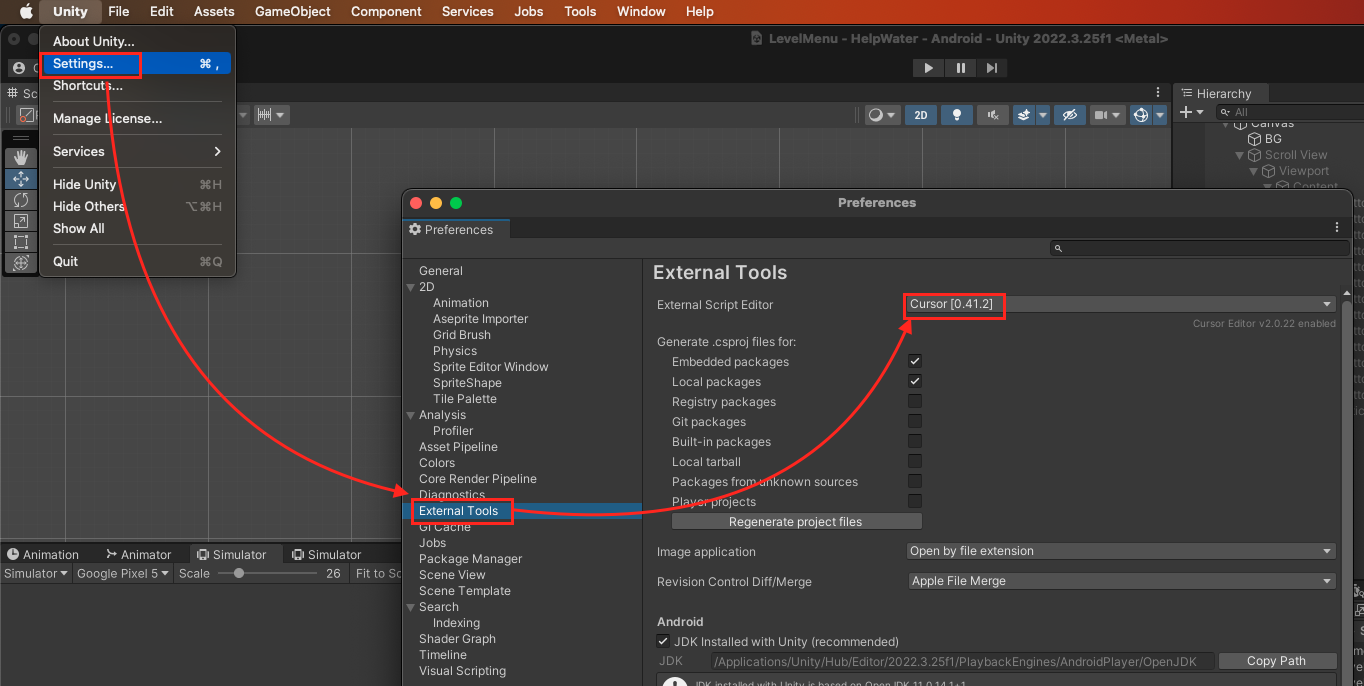The image size is (1364, 686).
Task: Click the Copy Path button
Action: point(1276,661)
